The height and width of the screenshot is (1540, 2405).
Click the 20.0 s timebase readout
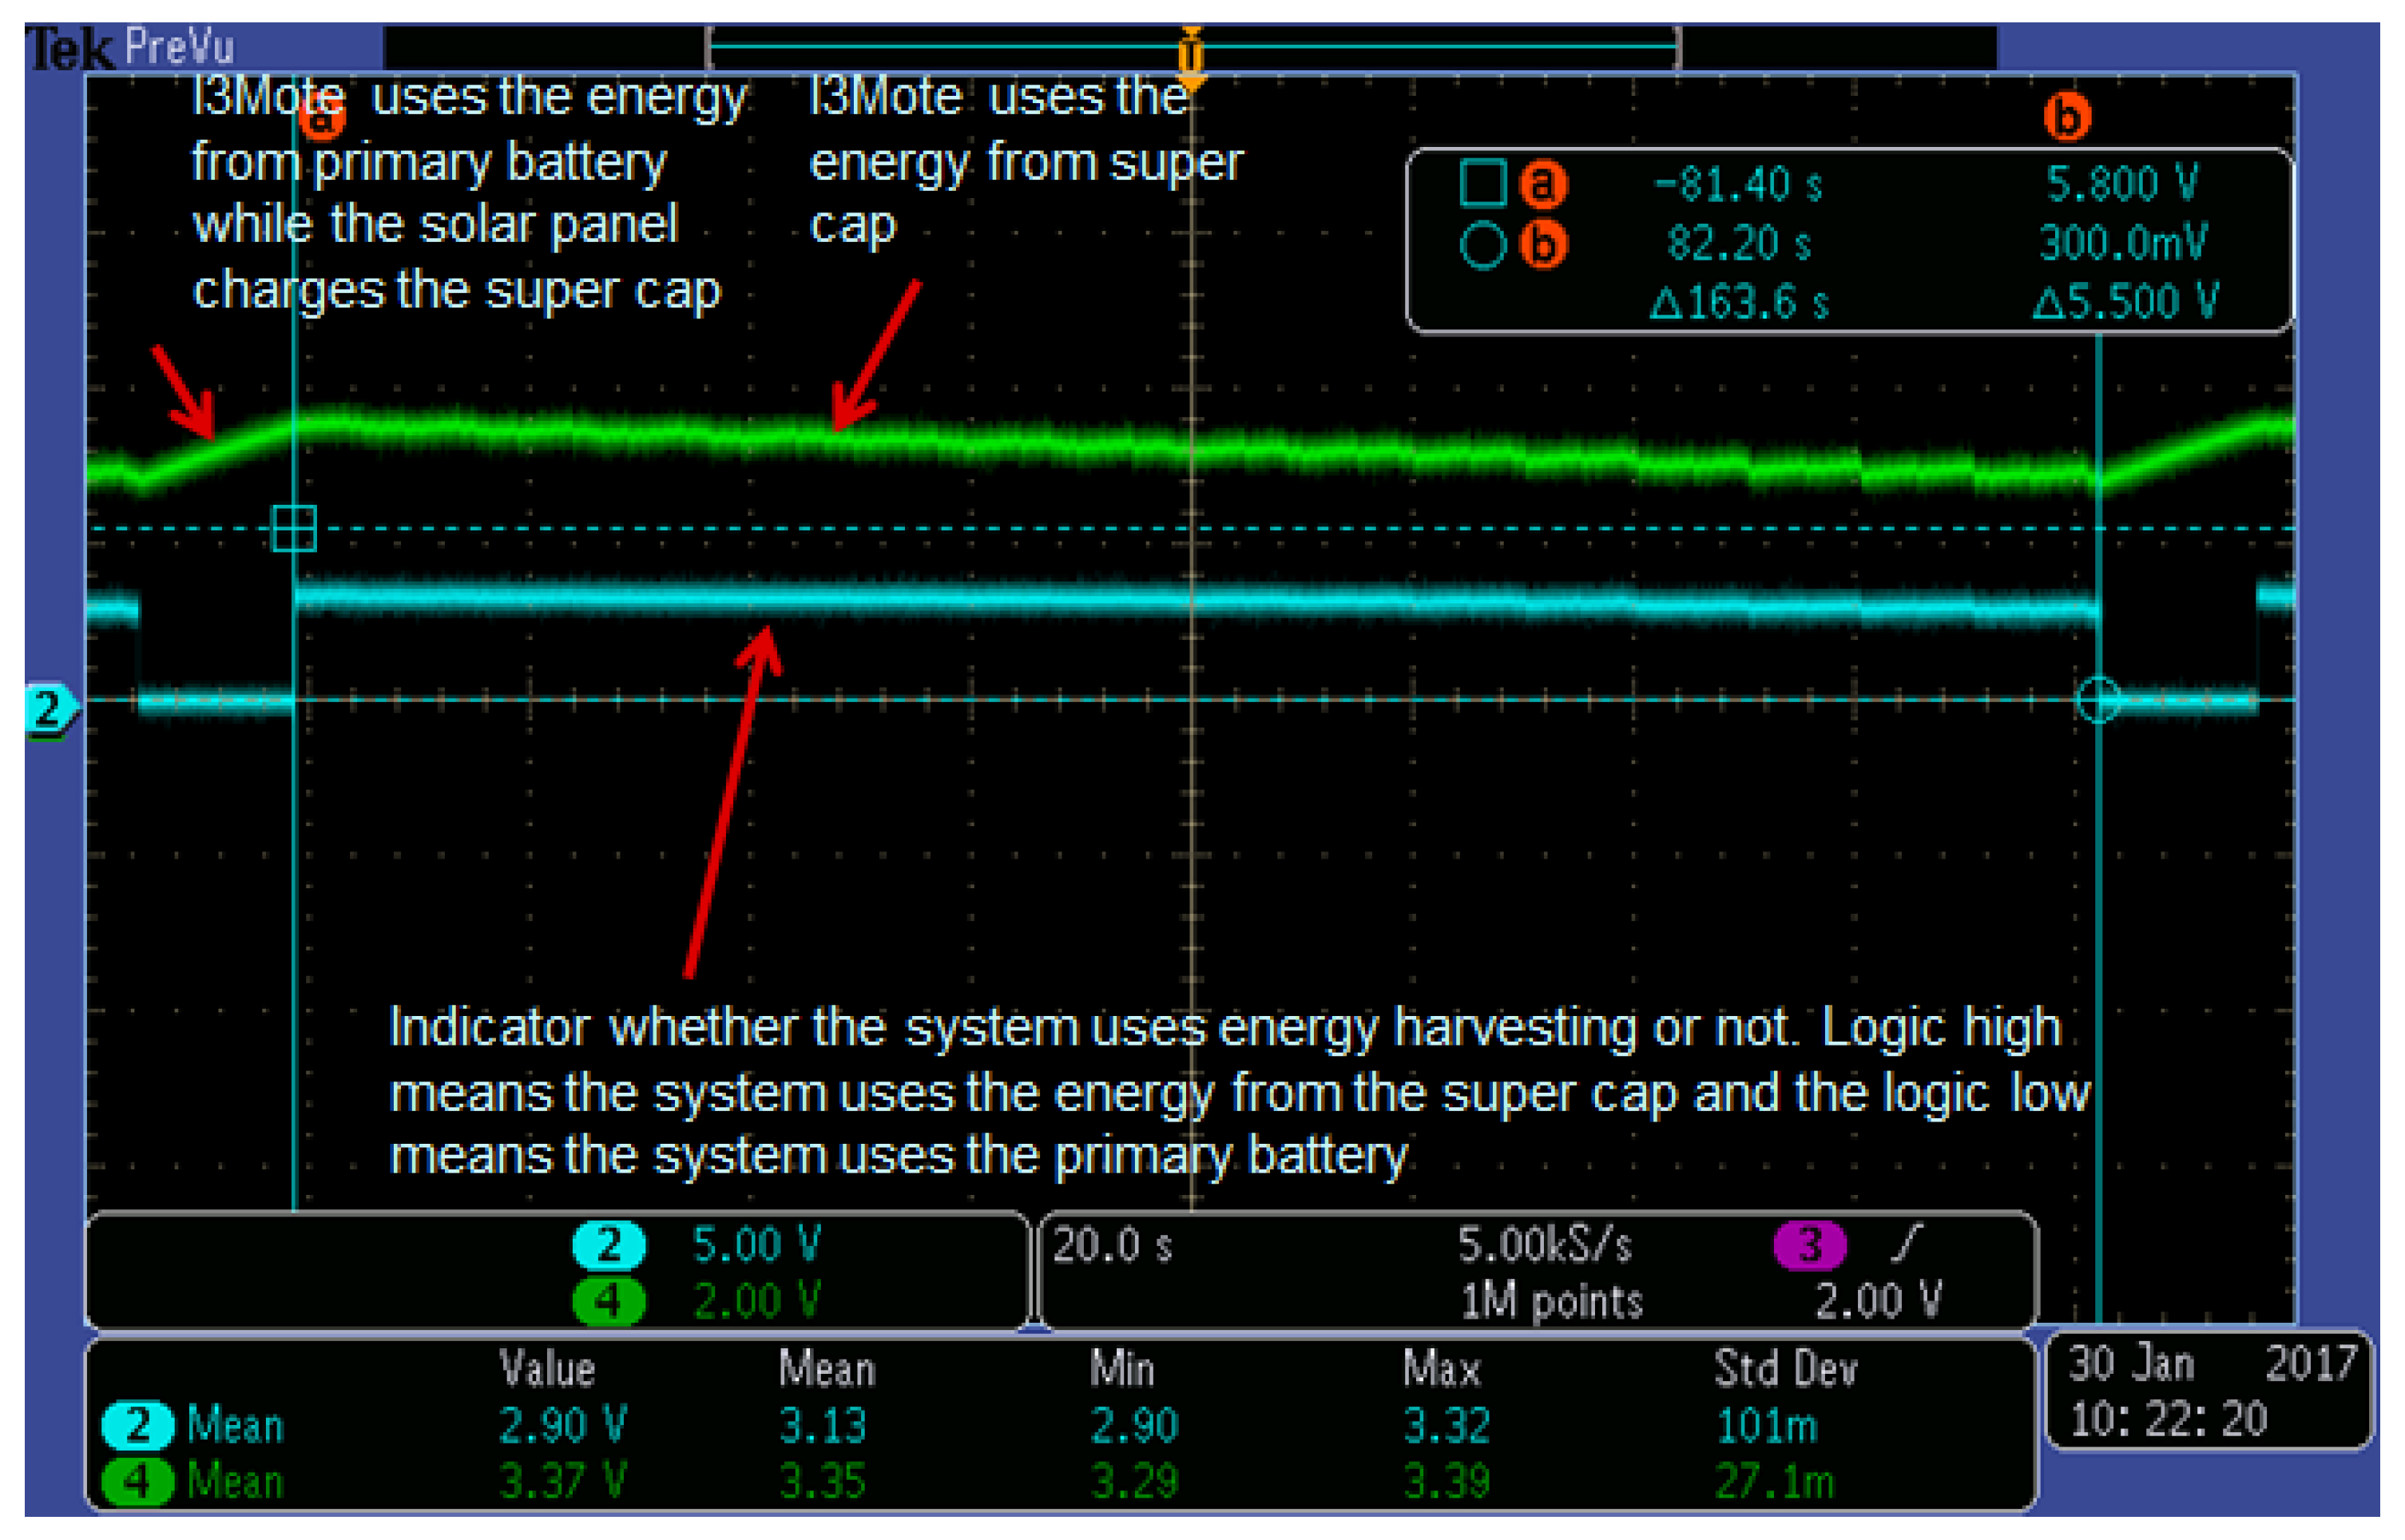pos(1111,1246)
